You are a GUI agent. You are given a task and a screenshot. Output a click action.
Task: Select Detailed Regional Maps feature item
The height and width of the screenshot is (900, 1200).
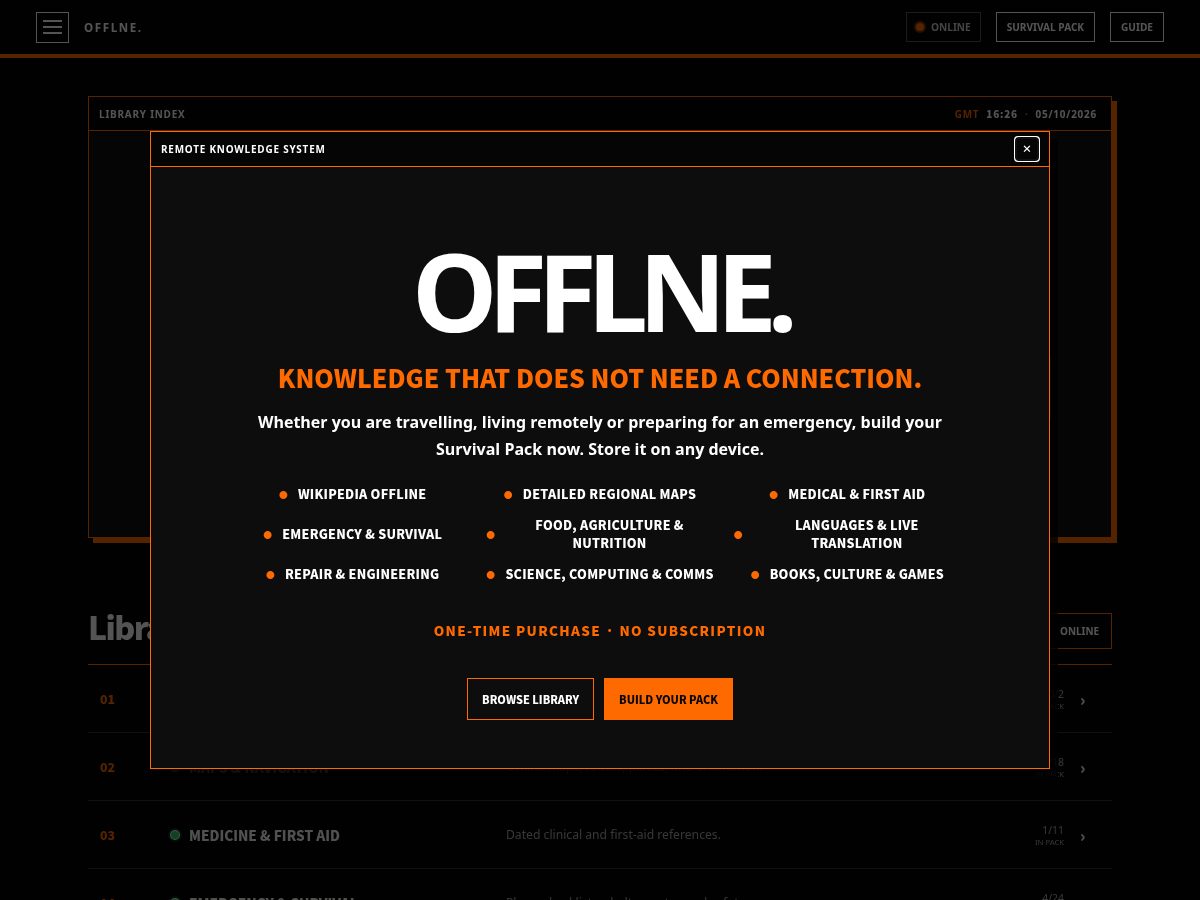click(x=599, y=494)
